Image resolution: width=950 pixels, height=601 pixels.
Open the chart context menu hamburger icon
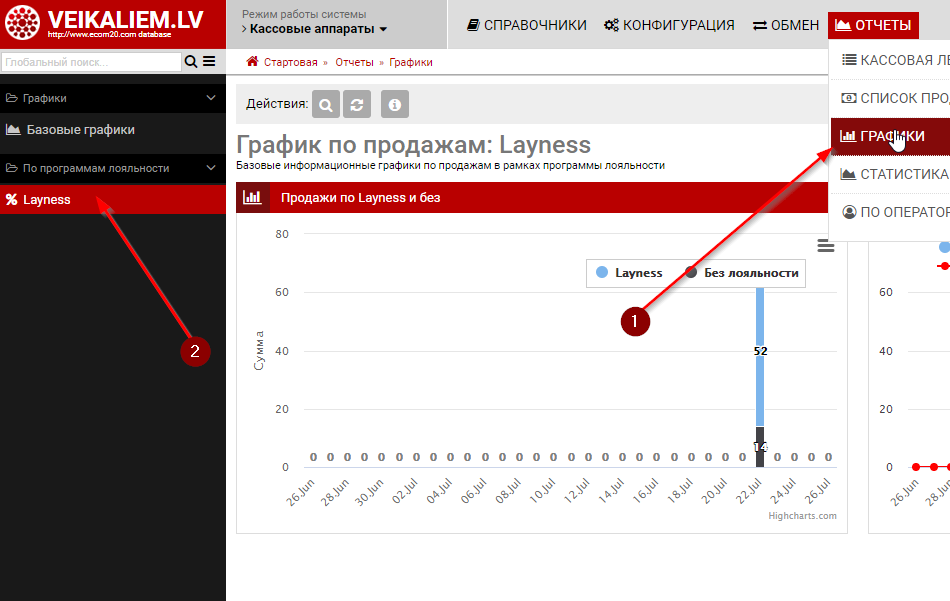pyautogui.click(x=825, y=246)
